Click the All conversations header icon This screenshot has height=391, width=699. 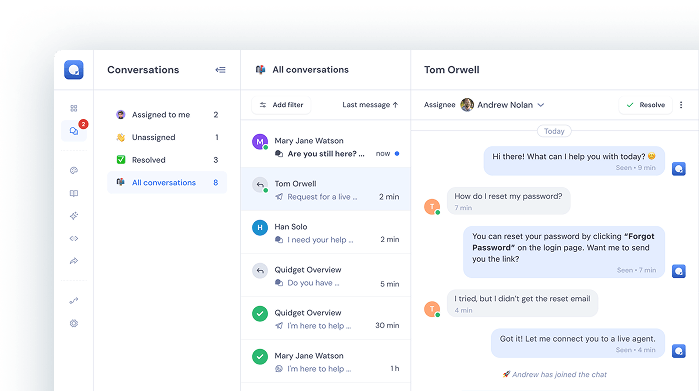pyautogui.click(x=260, y=70)
